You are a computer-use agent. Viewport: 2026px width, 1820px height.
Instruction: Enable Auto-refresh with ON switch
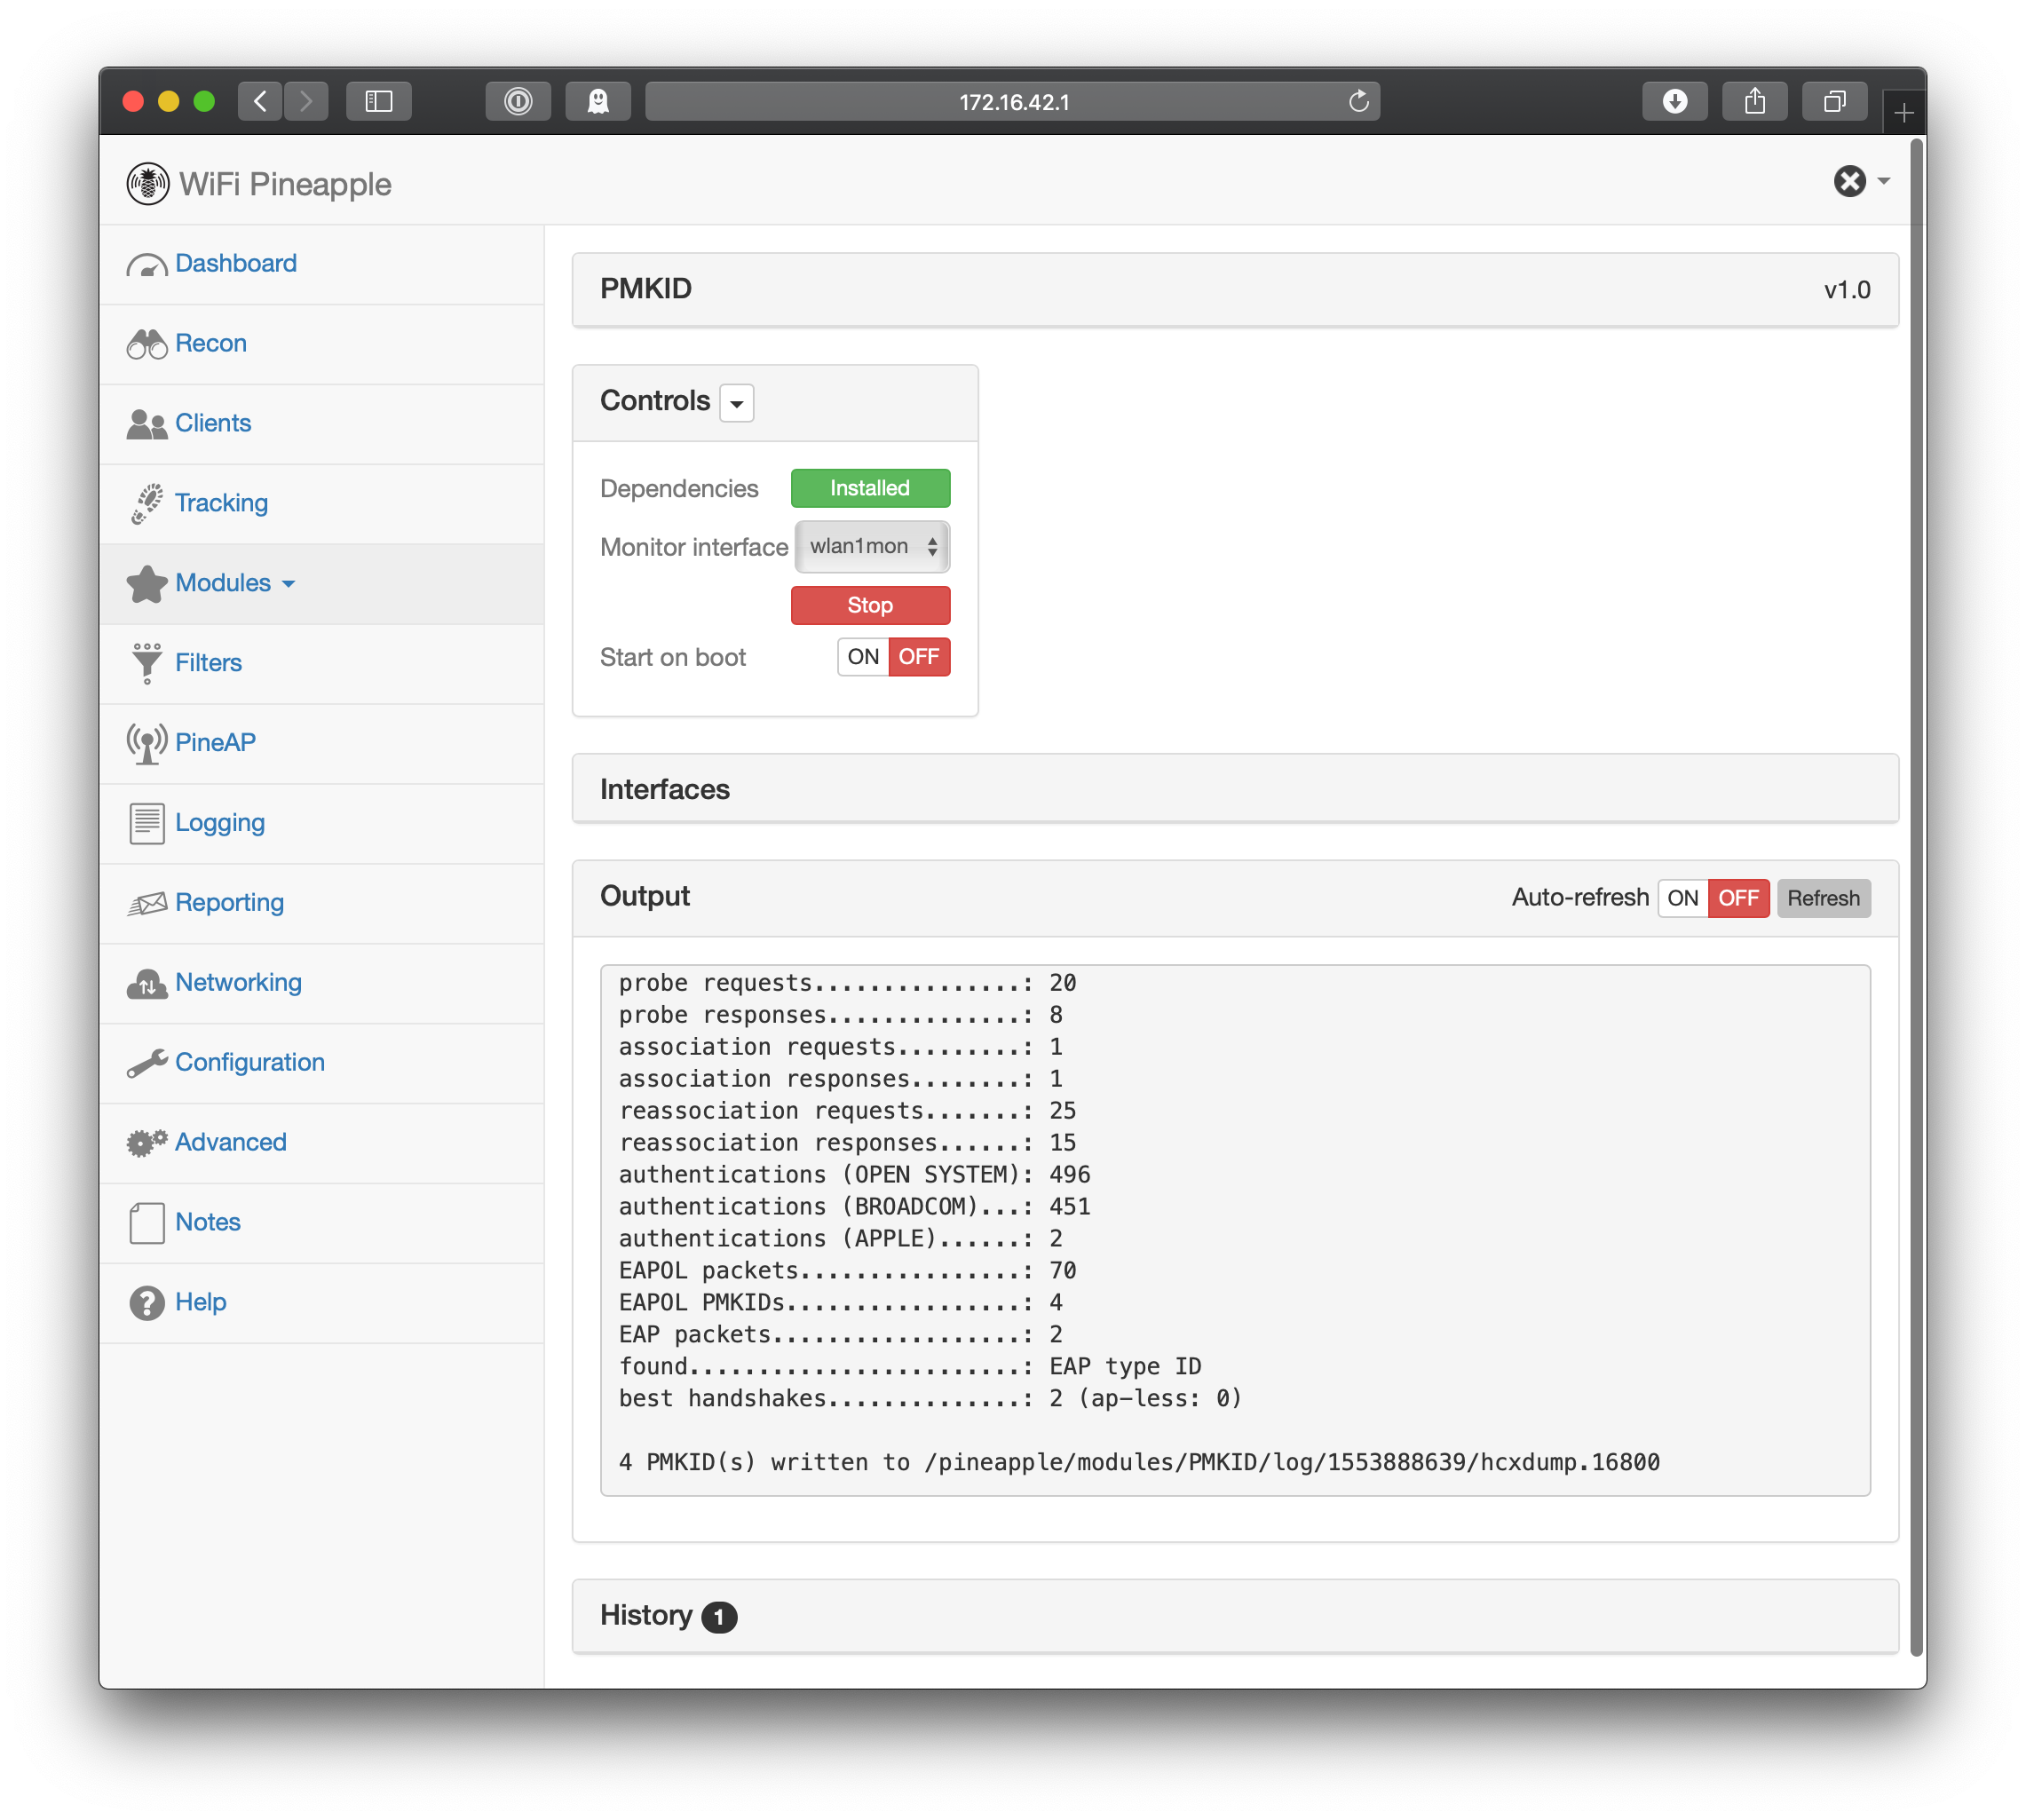point(1682,898)
